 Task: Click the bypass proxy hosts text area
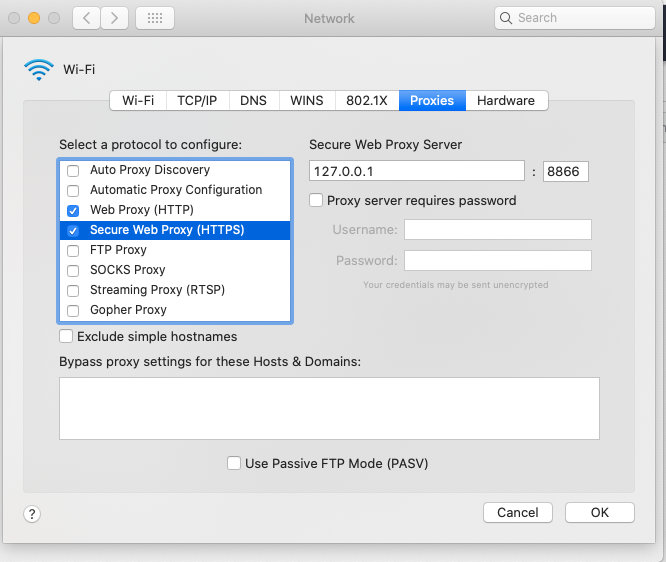(329, 408)
